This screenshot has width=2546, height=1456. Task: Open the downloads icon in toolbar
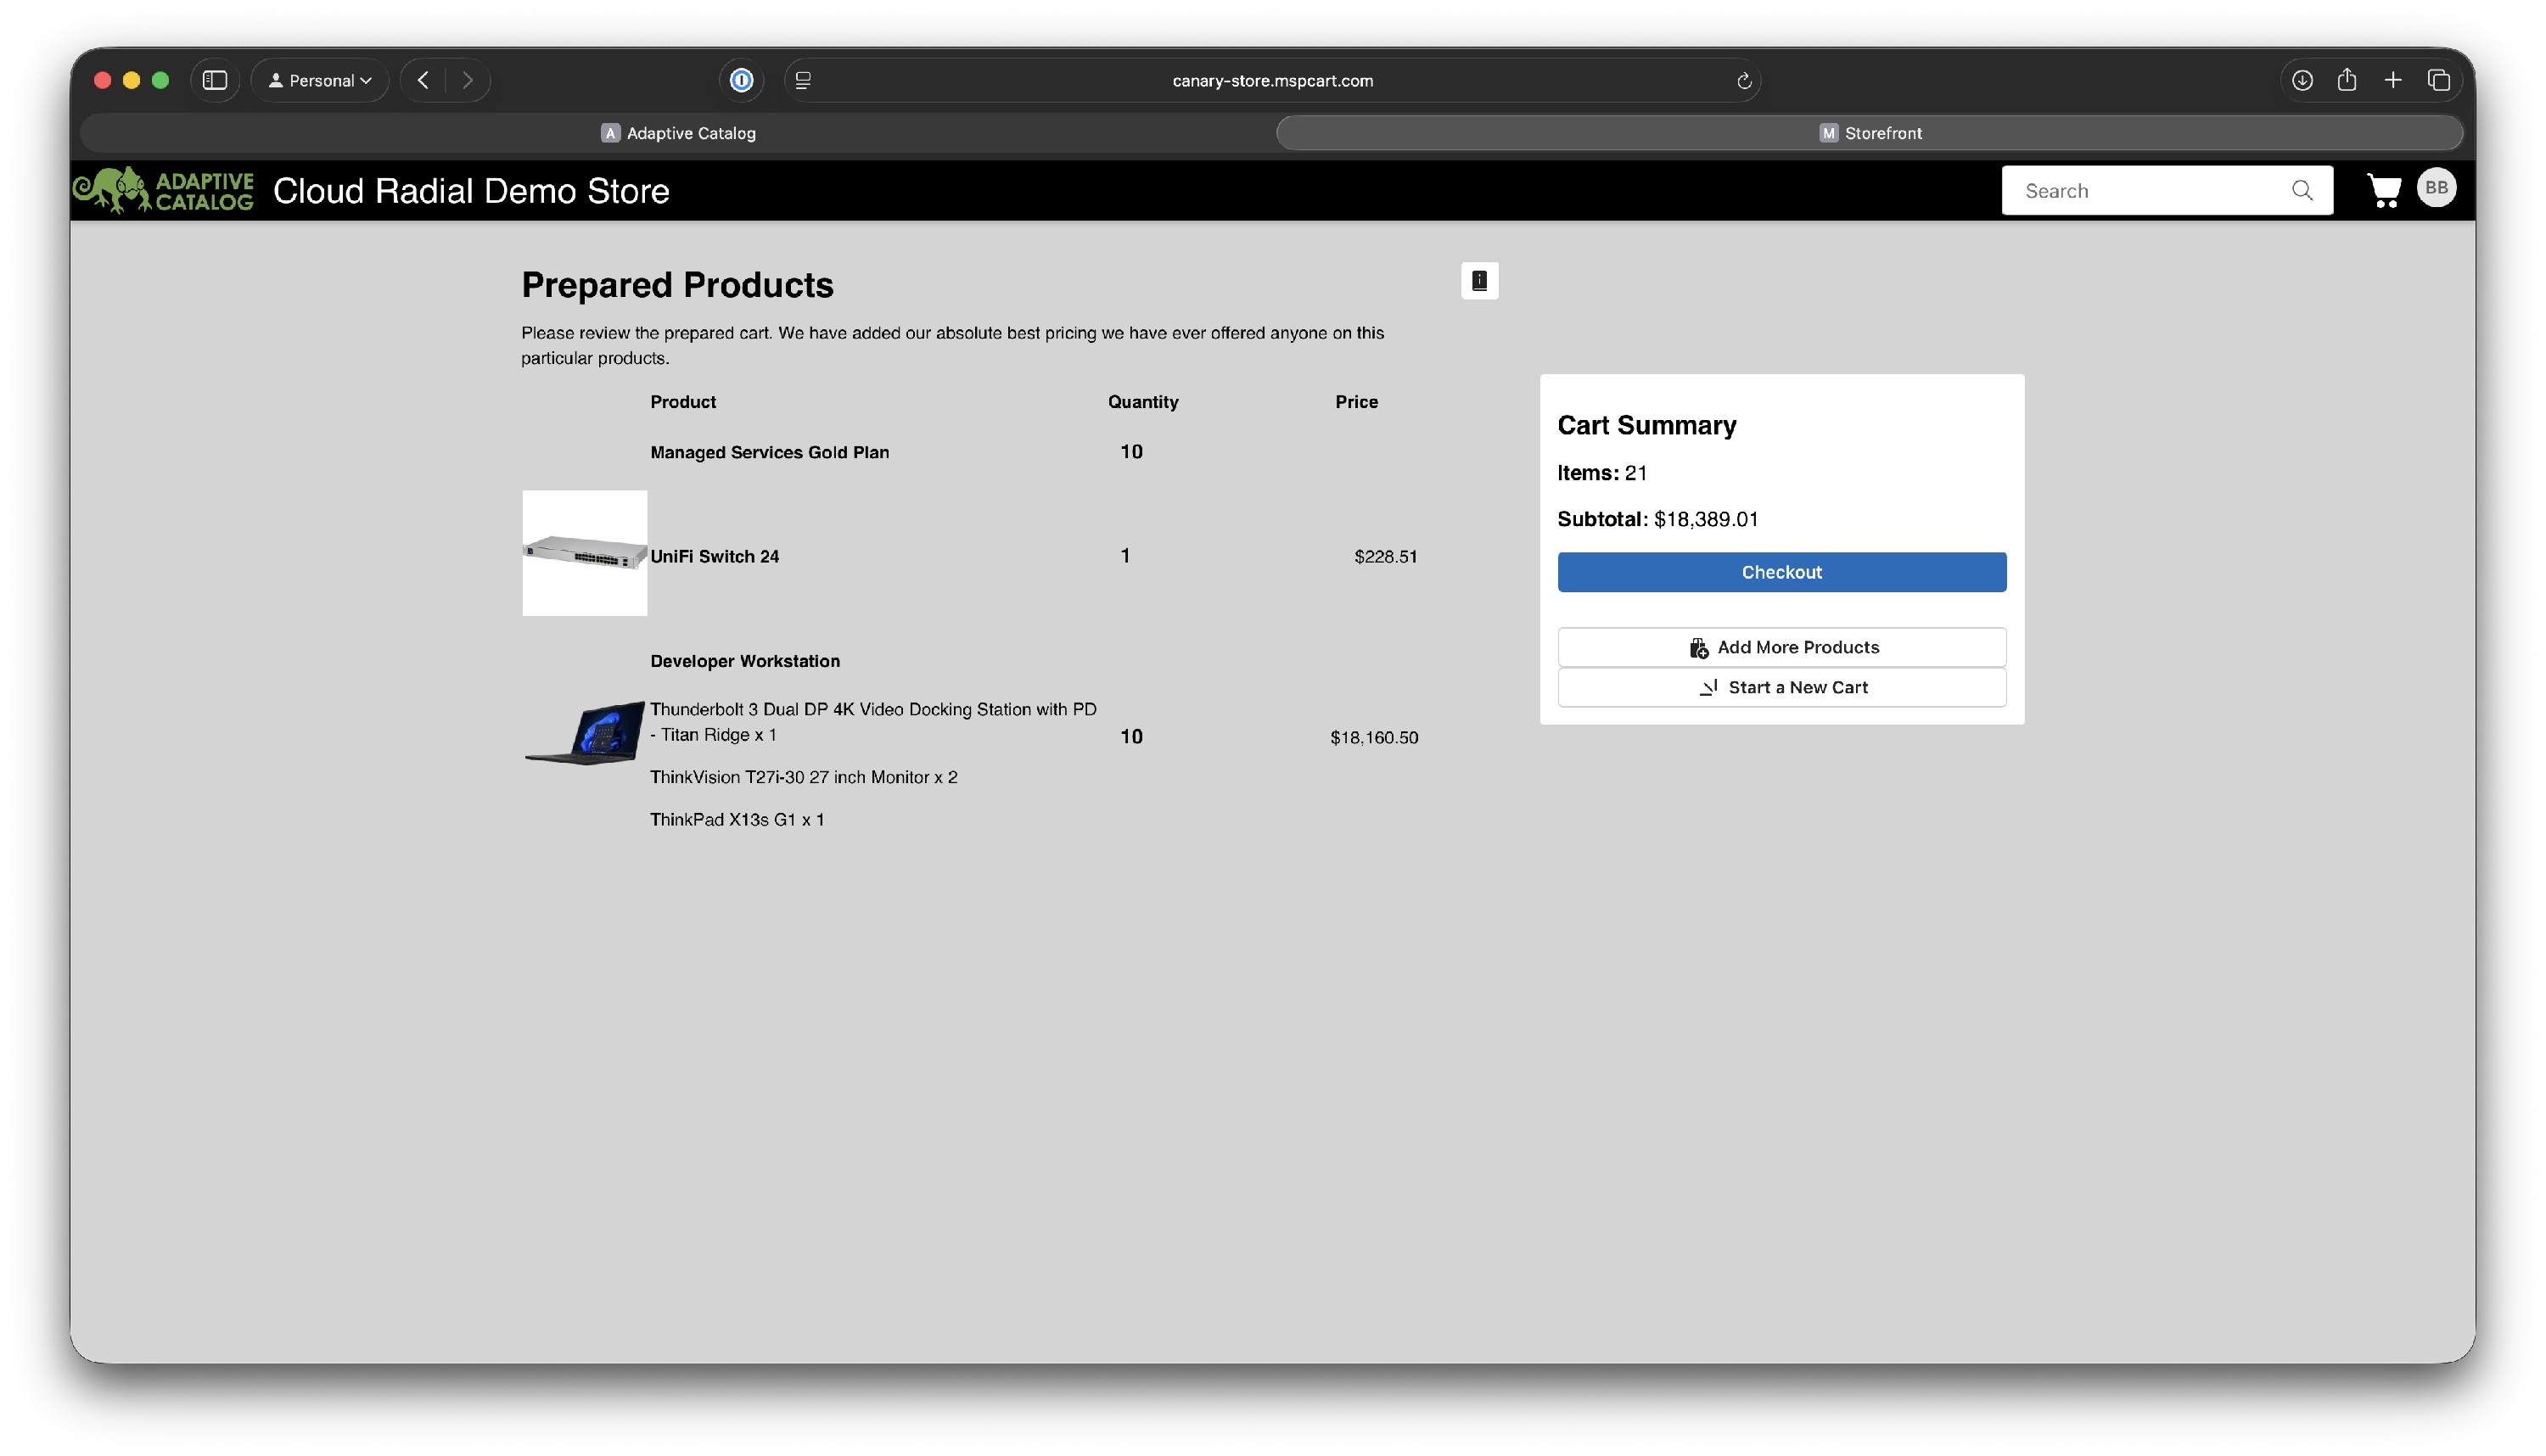click(2302, 80)
